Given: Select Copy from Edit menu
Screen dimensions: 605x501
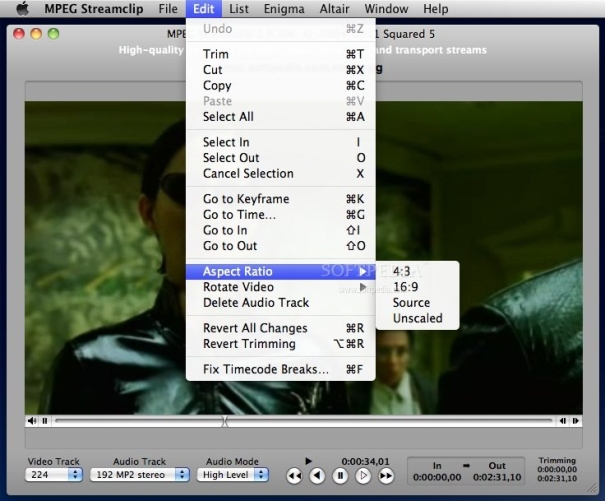Looking at the screenshot, I should tap(281, 85).
